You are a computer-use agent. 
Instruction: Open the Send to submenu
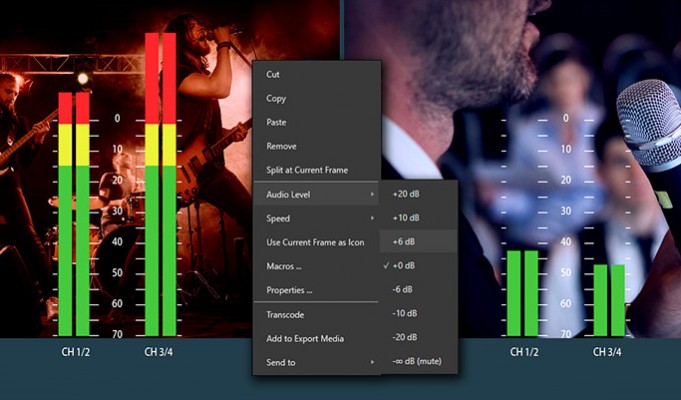317,362
